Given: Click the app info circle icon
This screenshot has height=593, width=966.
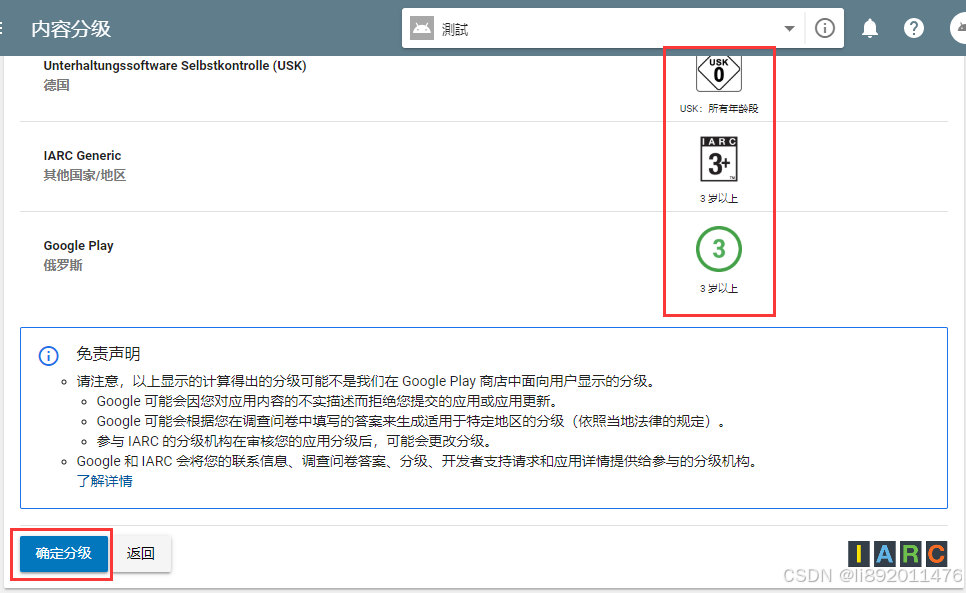Looking at the screenshot, I should [824, 28].
